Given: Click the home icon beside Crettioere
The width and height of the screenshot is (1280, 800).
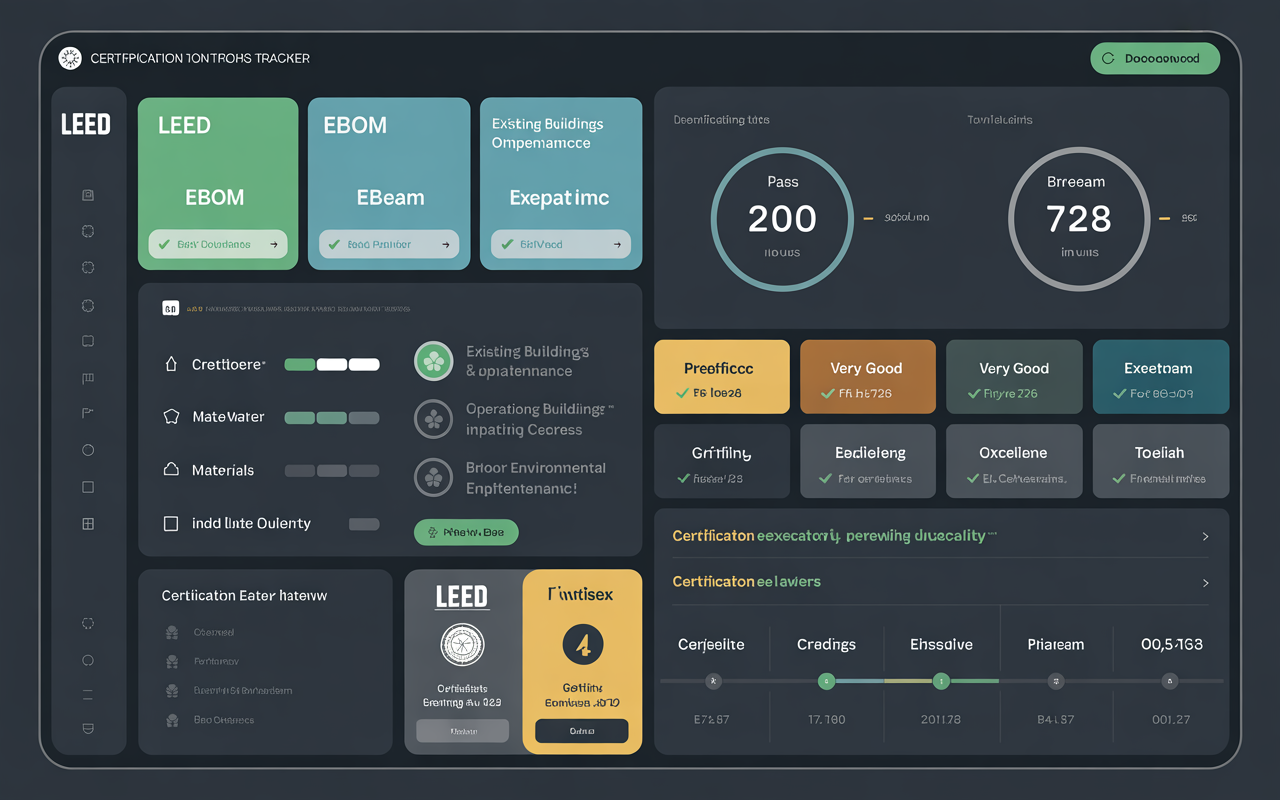Looking at the screenshot, I should coord(171,365).
